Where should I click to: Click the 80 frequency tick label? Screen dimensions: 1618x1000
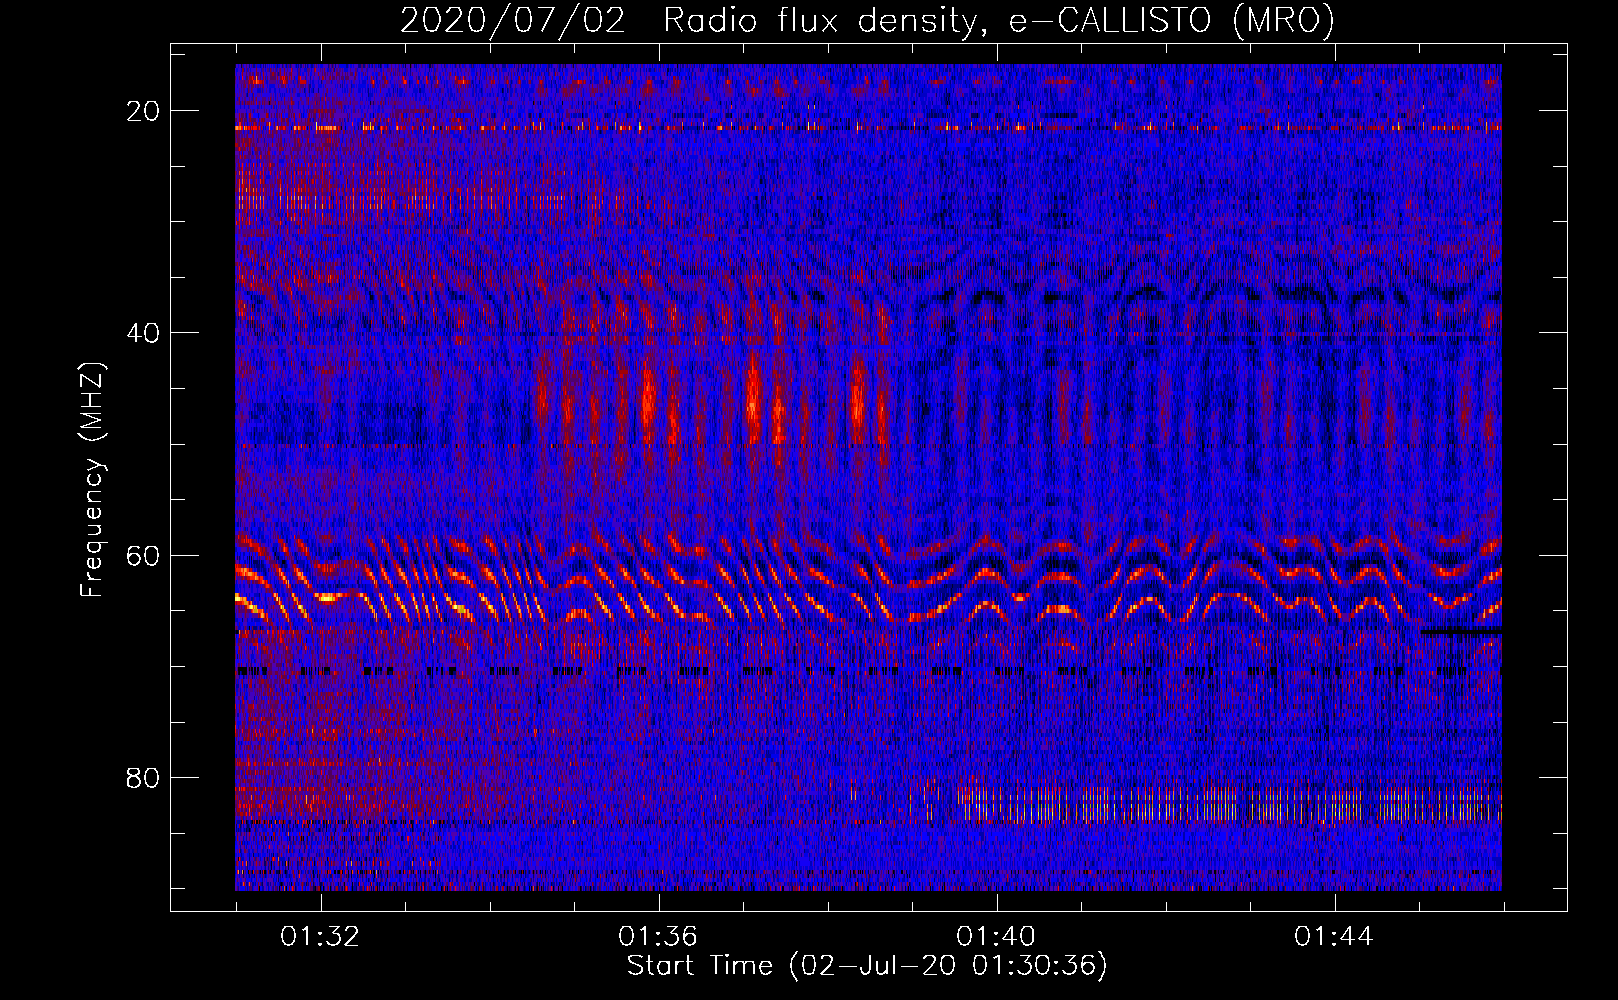click(143, 777)
